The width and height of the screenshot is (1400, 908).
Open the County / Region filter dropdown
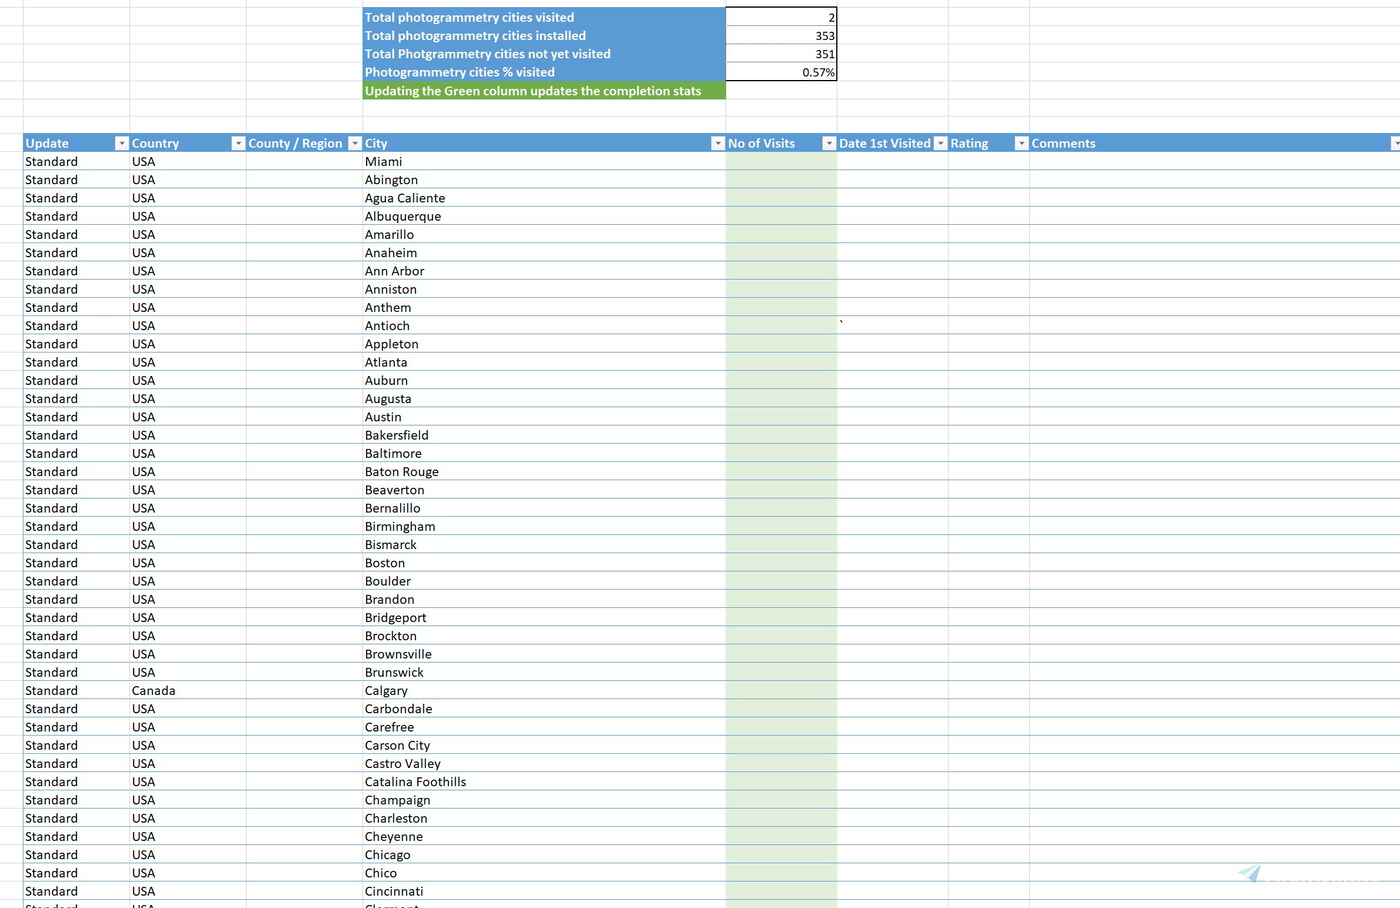[x=354, y=143]
